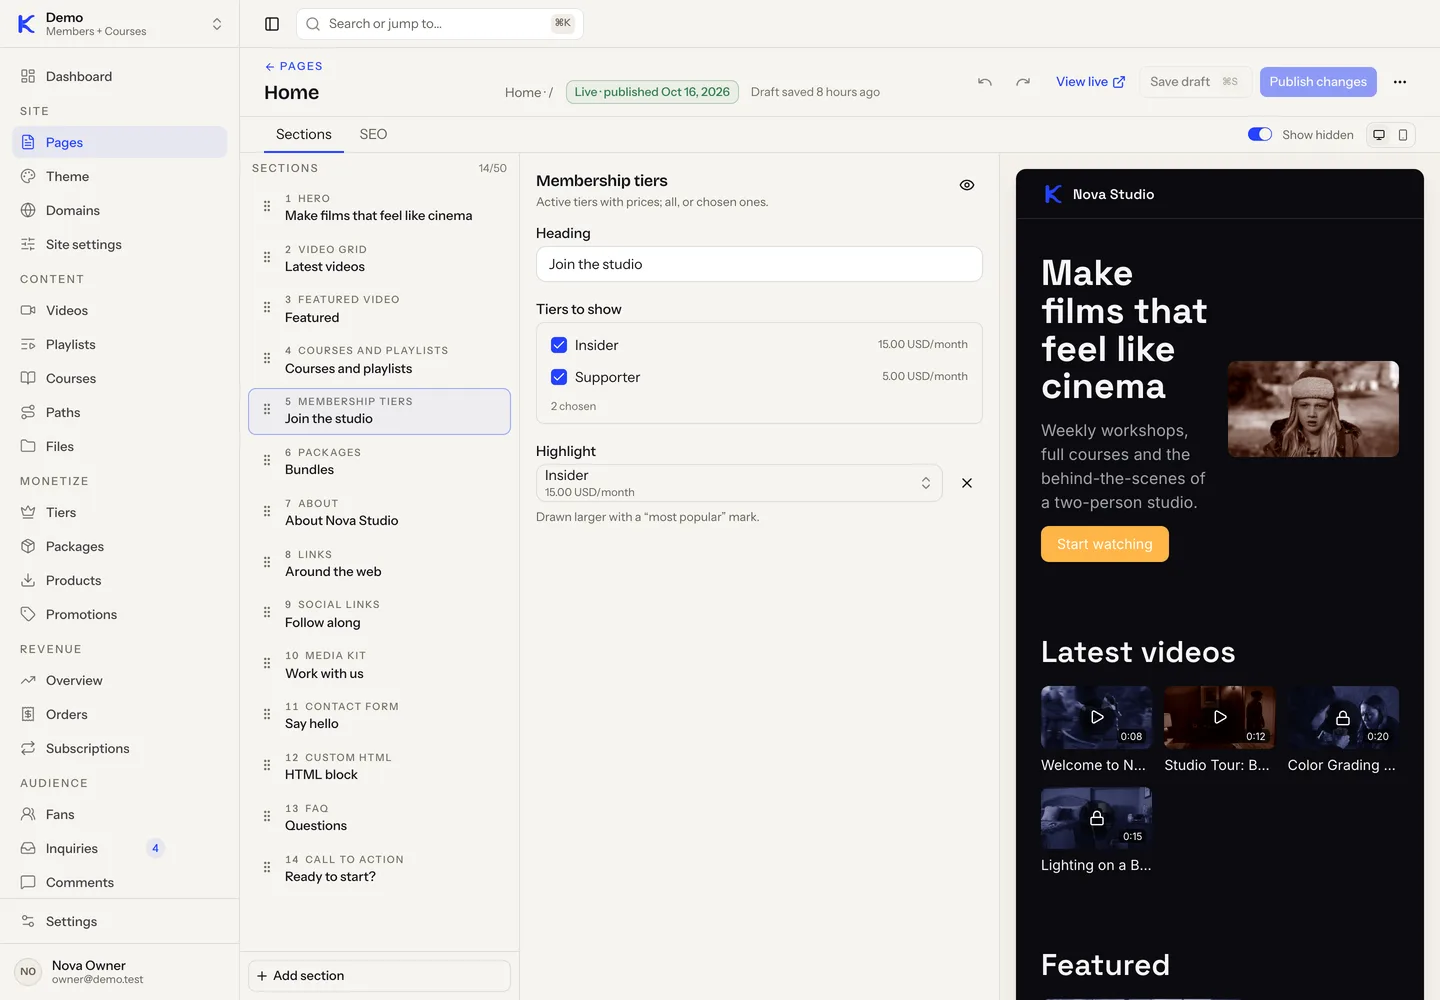Open Inquiries in Audience sidebar
This screenshot has height=1000, width=1440.
click(x=120, y=848)
